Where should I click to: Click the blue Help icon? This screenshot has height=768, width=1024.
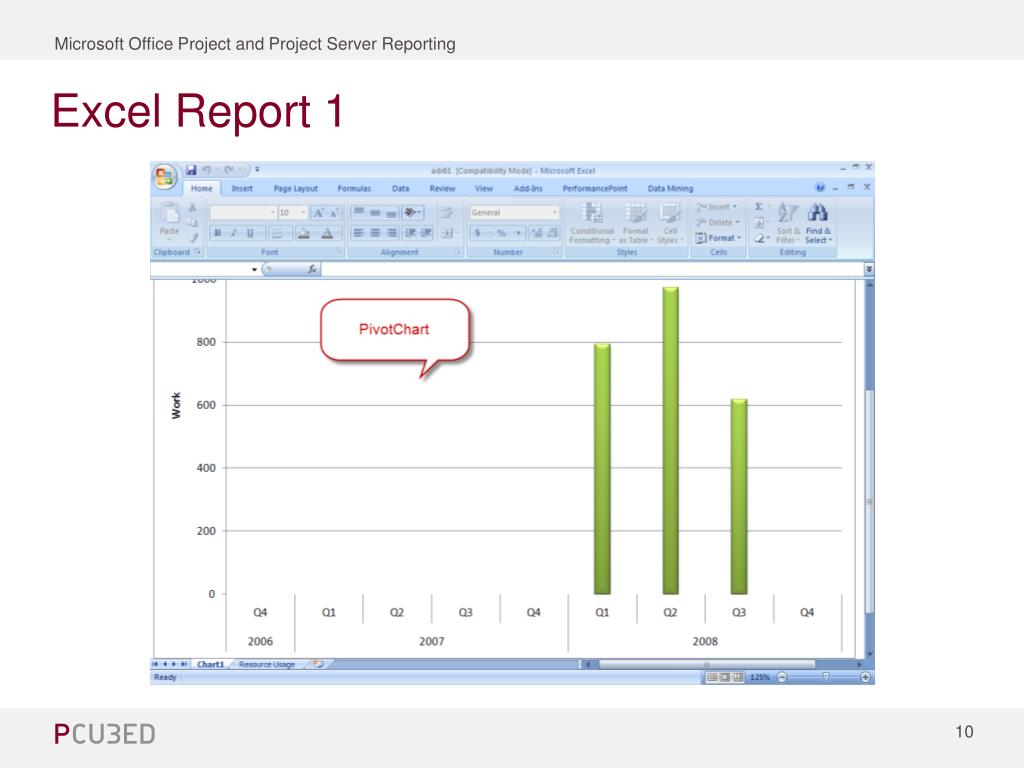point(820,187)
